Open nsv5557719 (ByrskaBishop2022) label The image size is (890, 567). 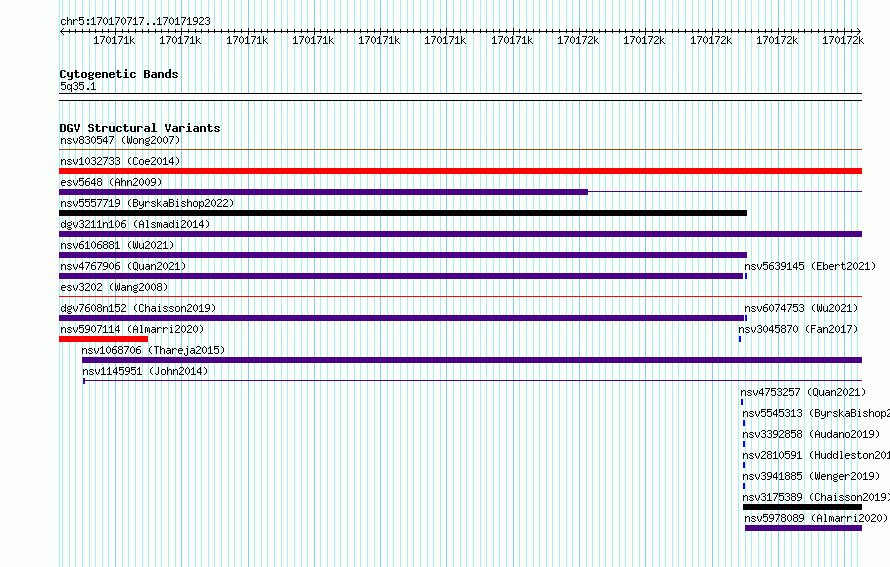(x=147, y=203)
